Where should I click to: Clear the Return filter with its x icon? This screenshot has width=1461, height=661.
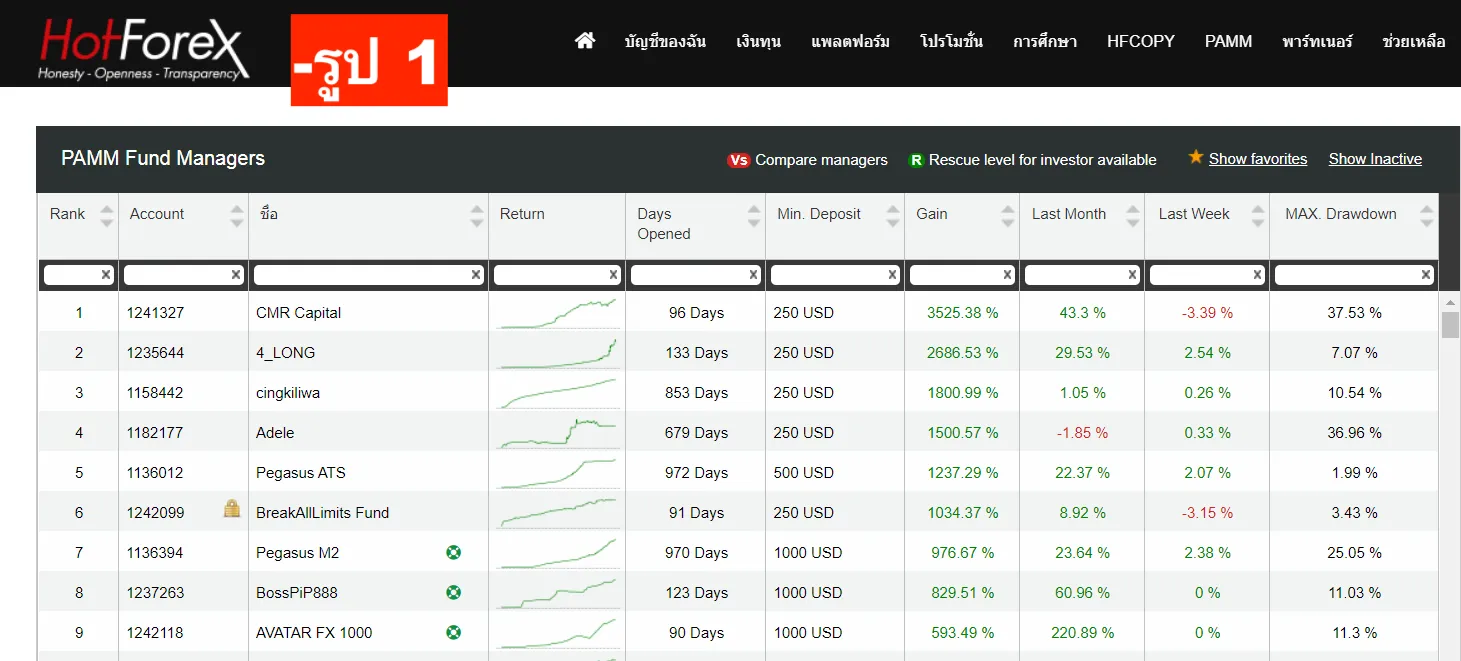coord(614,275)
